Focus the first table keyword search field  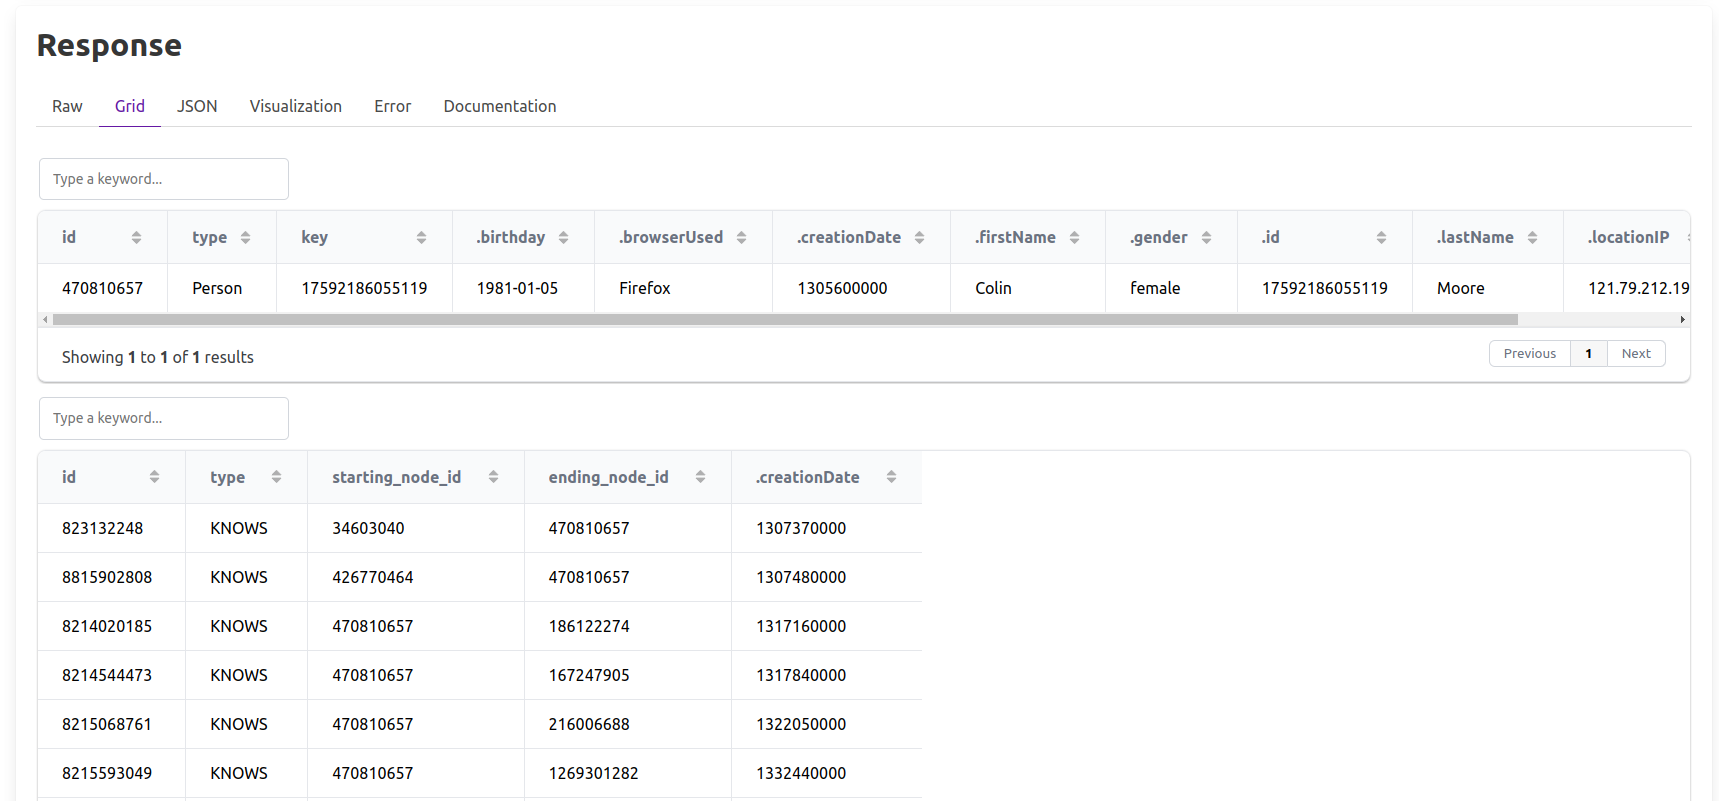coord(164,179)
